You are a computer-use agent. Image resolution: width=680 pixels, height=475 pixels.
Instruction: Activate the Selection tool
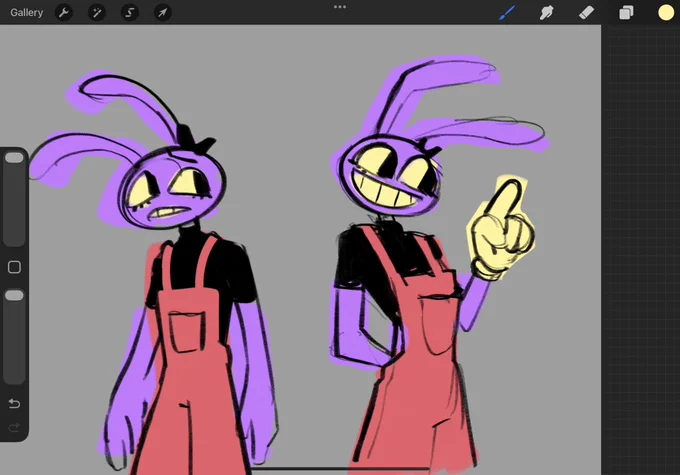point(130,13)
